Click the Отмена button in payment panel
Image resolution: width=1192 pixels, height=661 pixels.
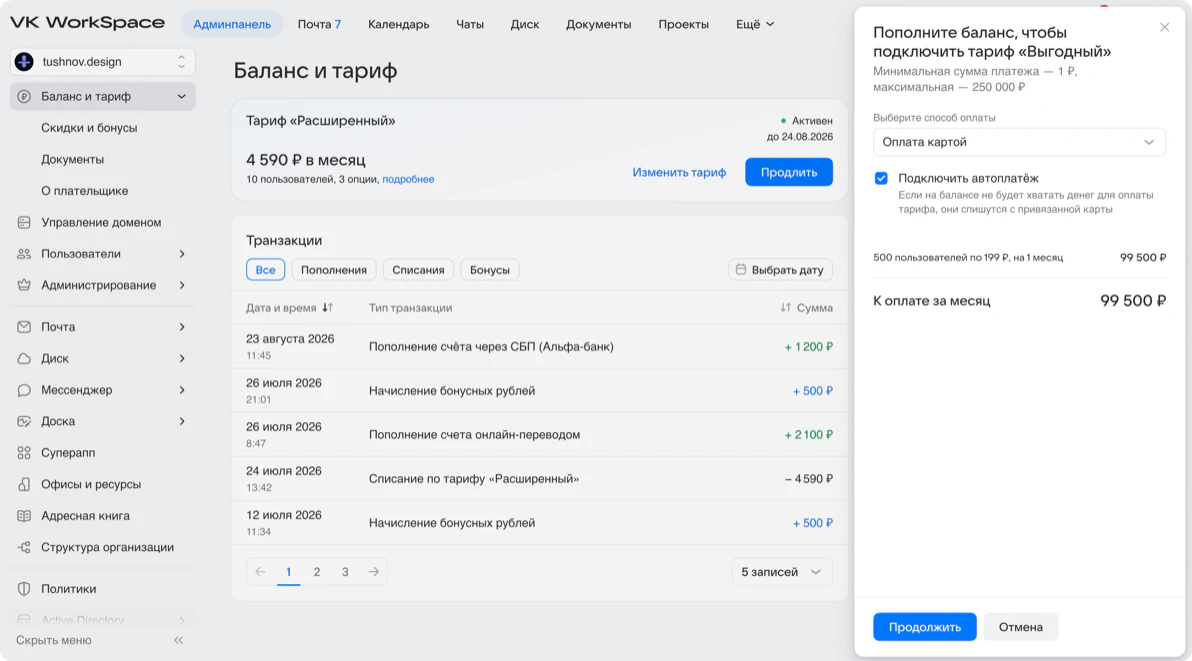(x=1020, y=627)
